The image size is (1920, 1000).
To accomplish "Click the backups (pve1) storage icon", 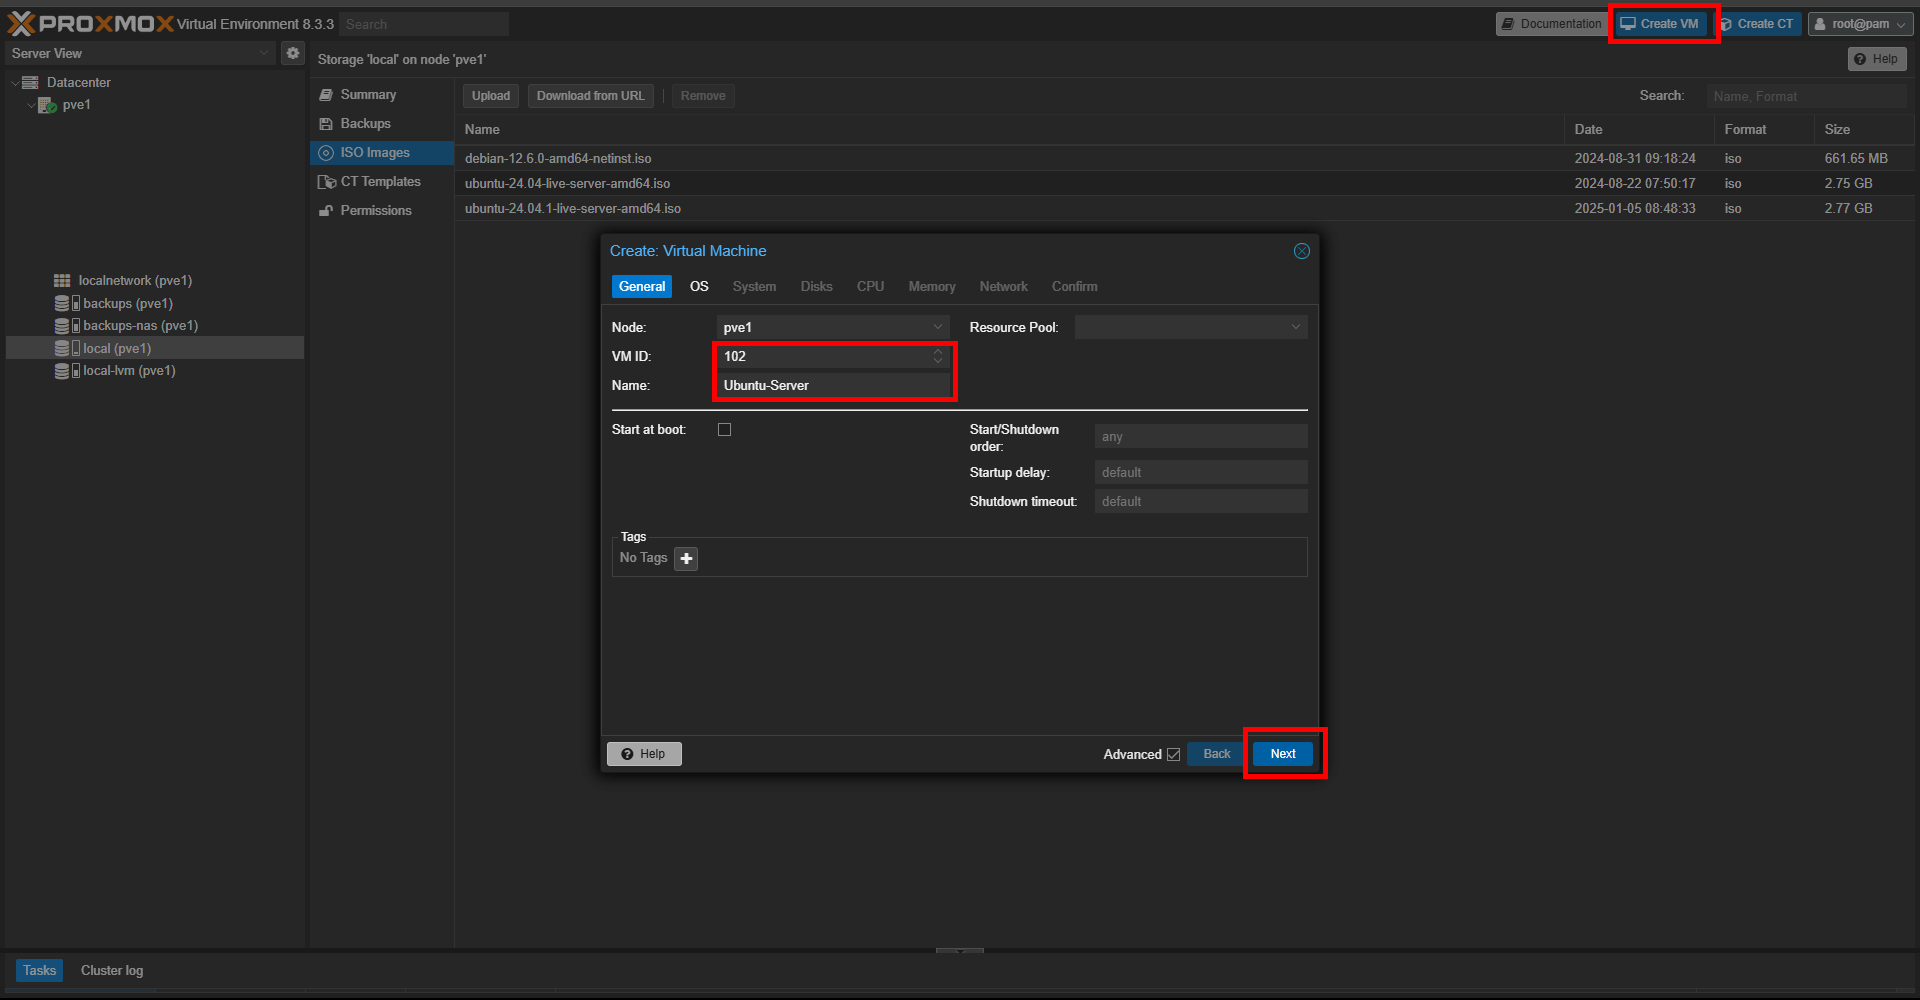I will 66,303.
